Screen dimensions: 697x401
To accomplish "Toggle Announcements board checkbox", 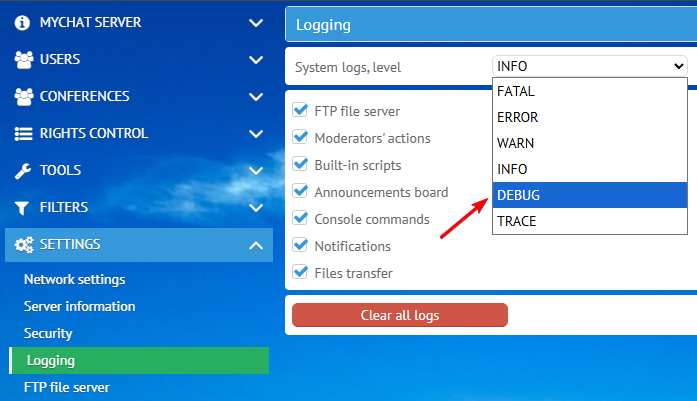I will (x=300, y=191).
